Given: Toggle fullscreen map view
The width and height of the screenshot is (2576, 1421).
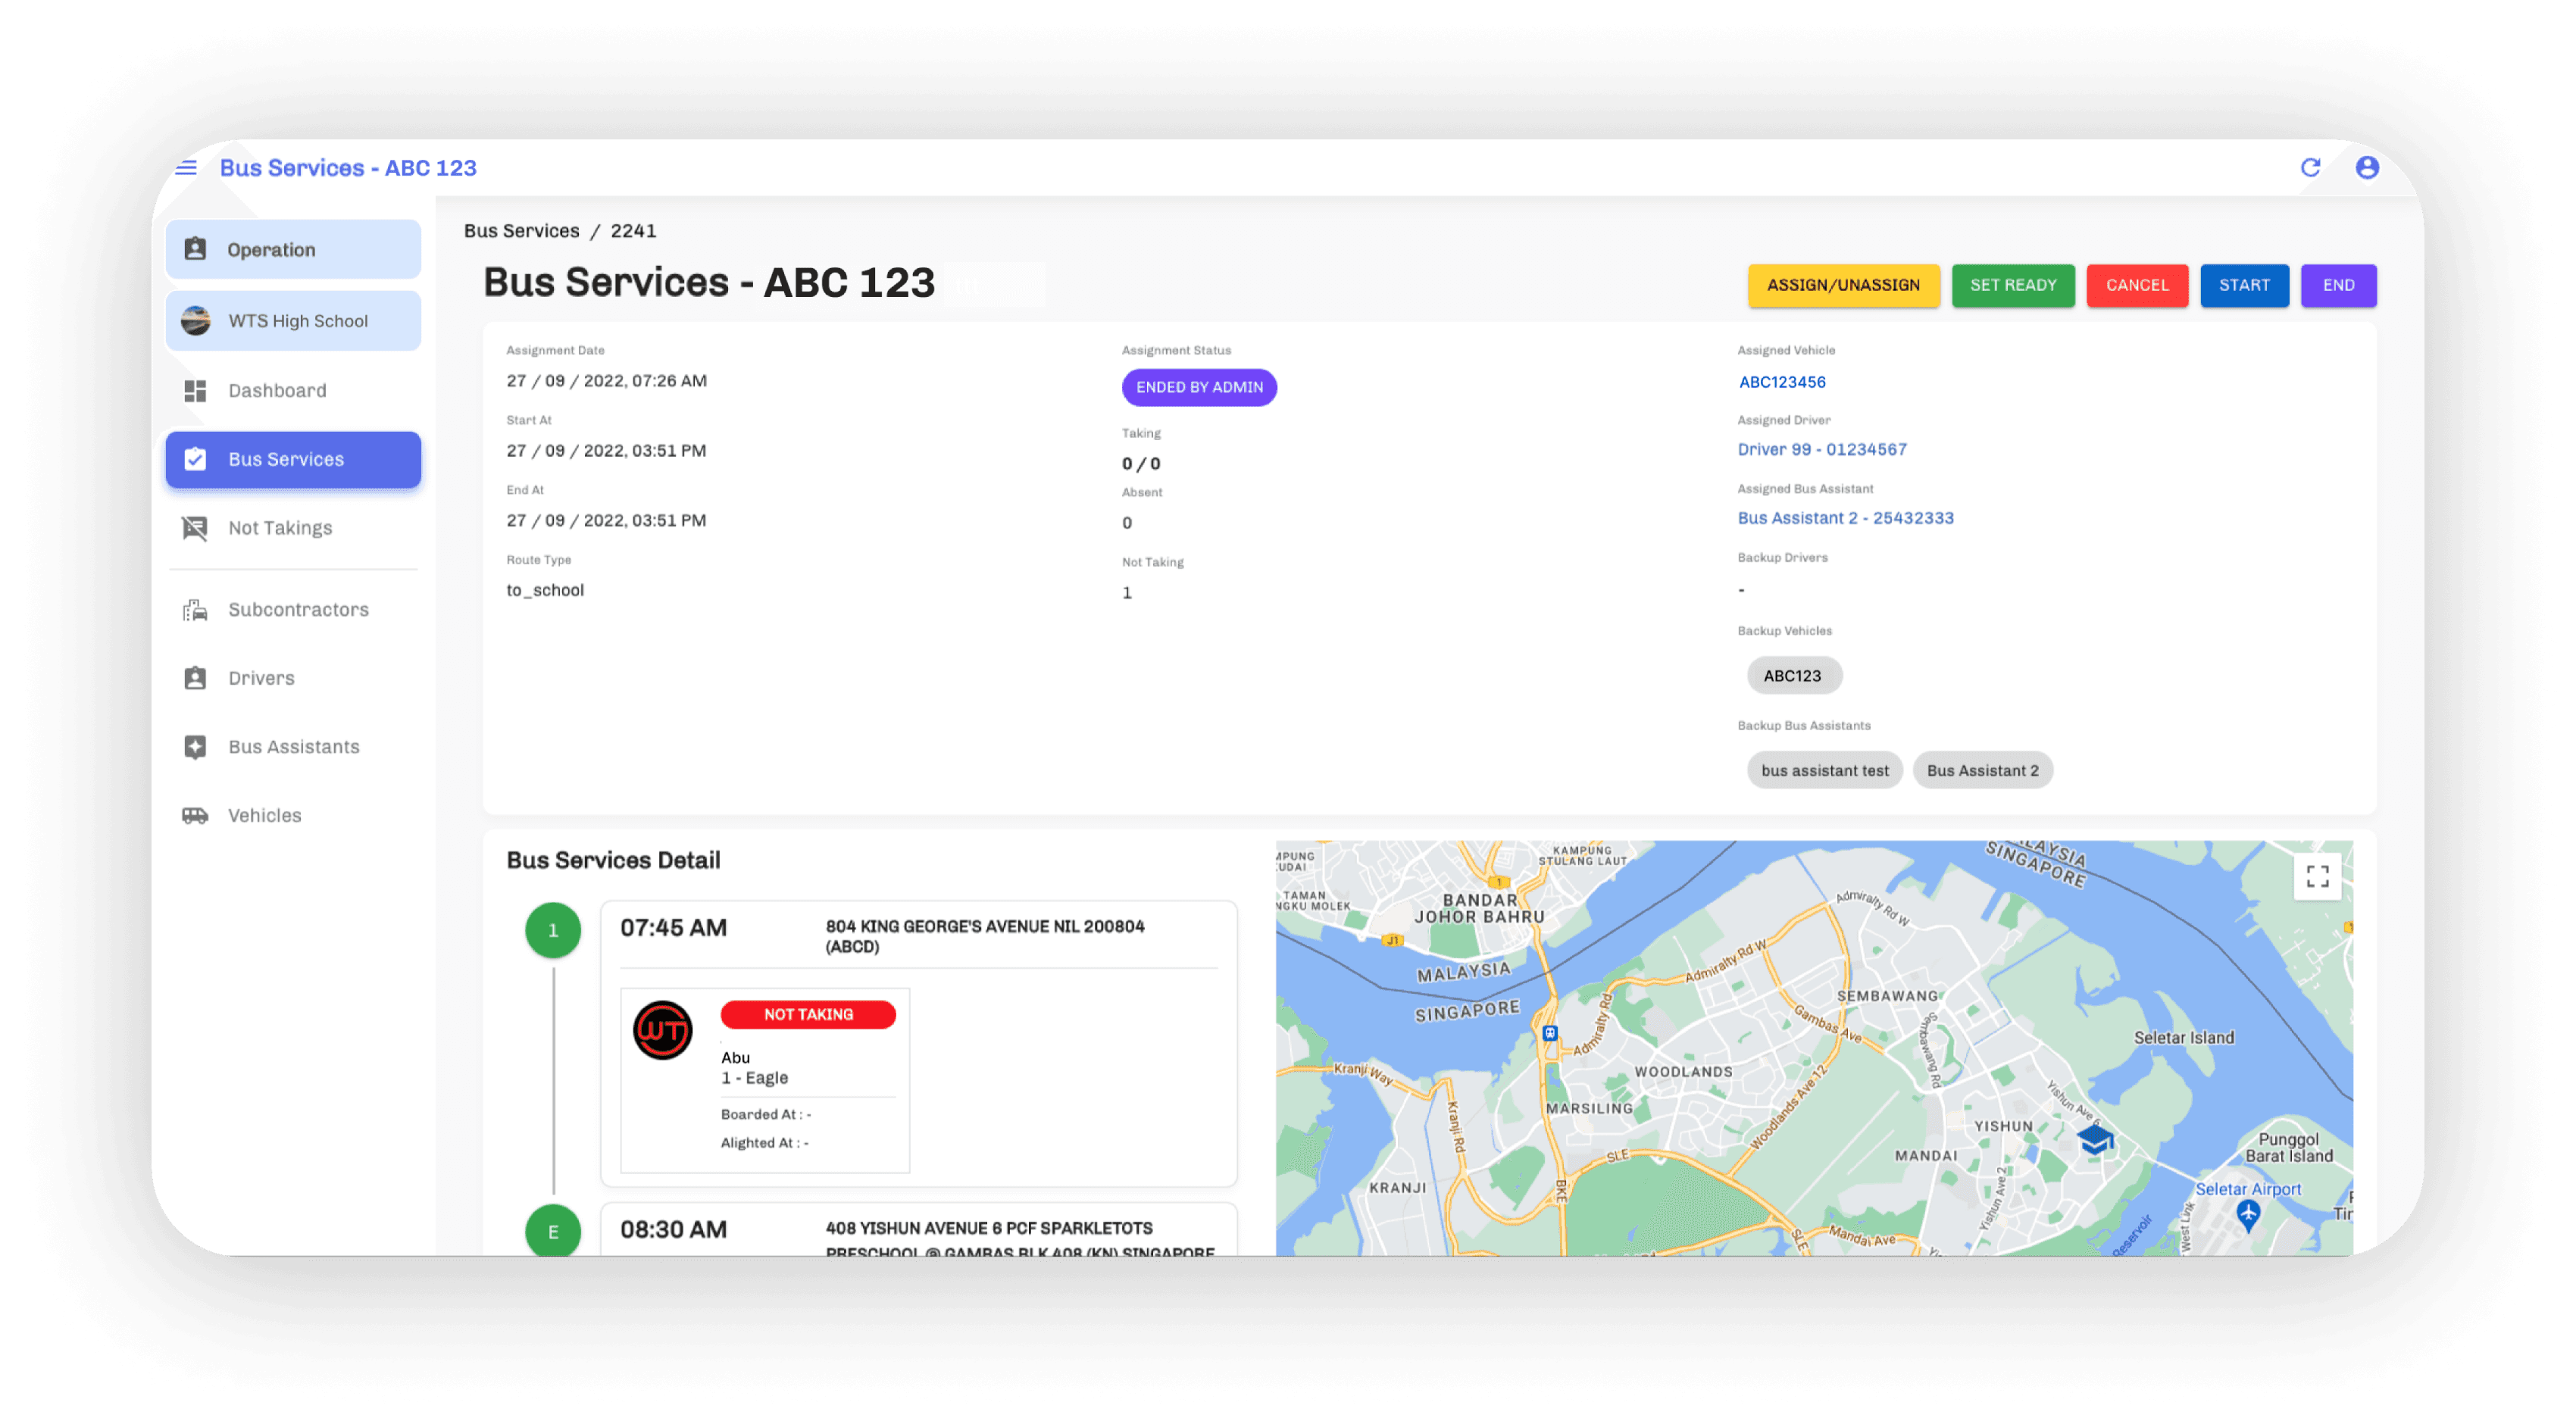Looking at the screenshot, I should tap(2317, 877).
